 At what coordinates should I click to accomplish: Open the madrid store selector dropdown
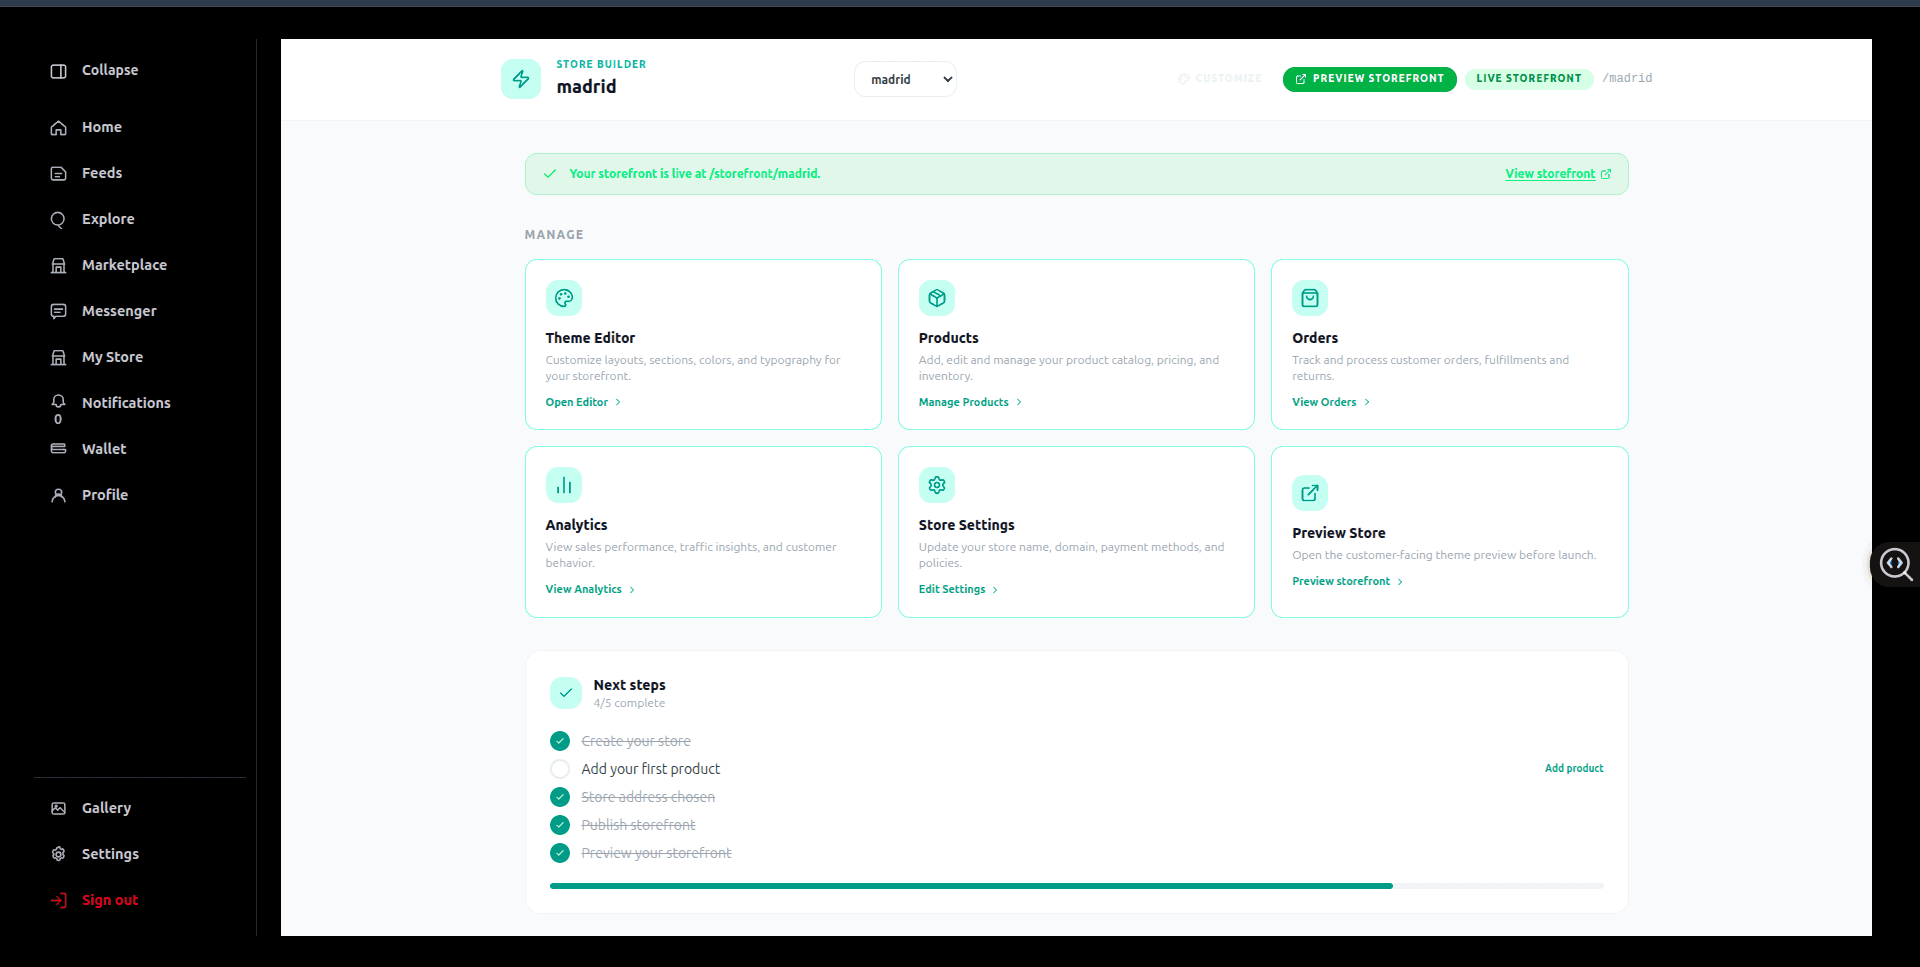(x=905, y=79)
